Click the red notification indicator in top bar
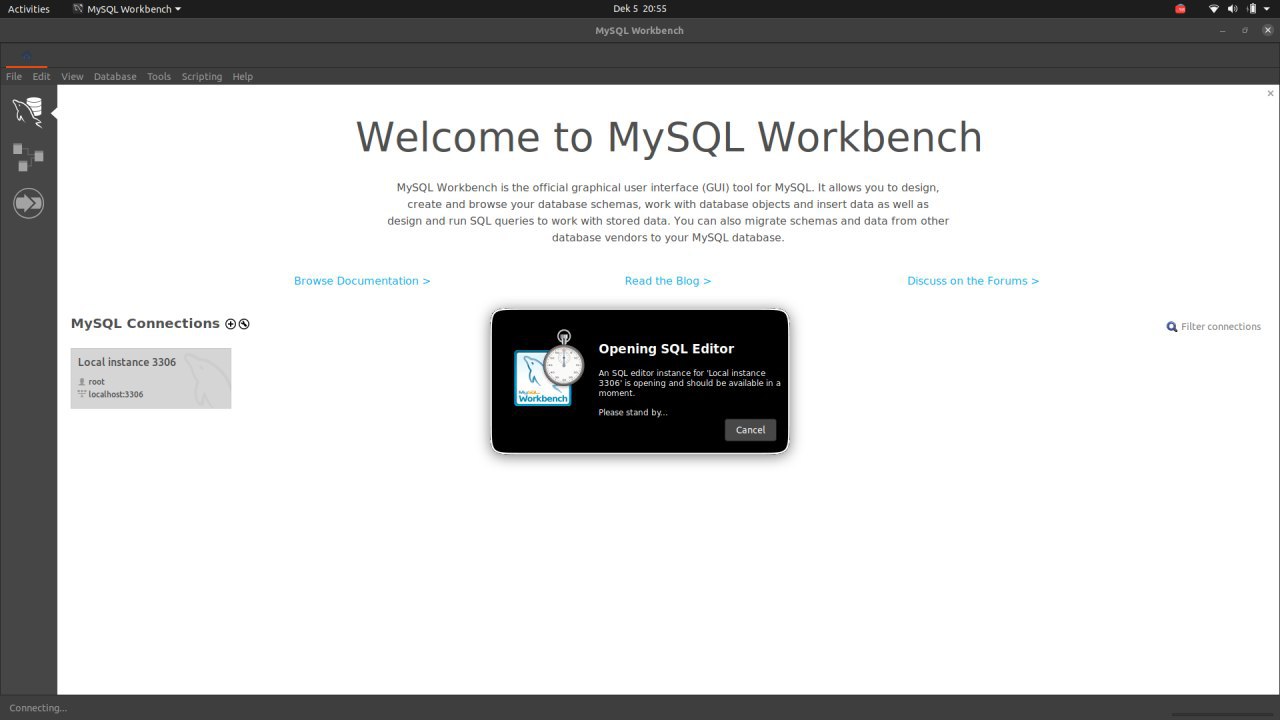Screen dimensions: 1280x720 point(1180,9)
